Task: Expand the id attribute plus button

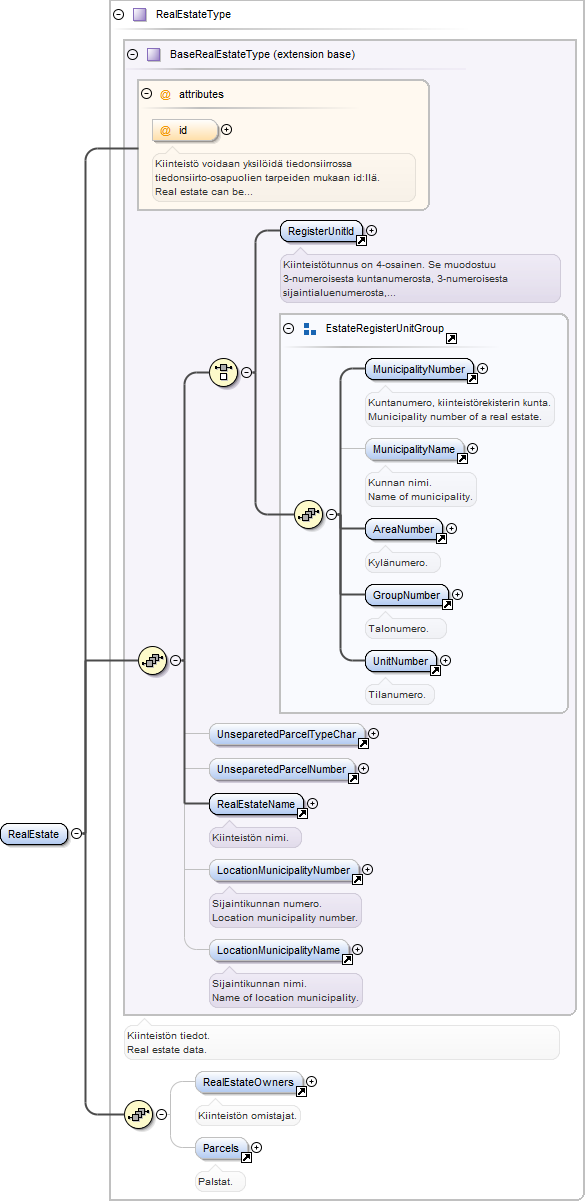Action: click(x=226, y=129)
